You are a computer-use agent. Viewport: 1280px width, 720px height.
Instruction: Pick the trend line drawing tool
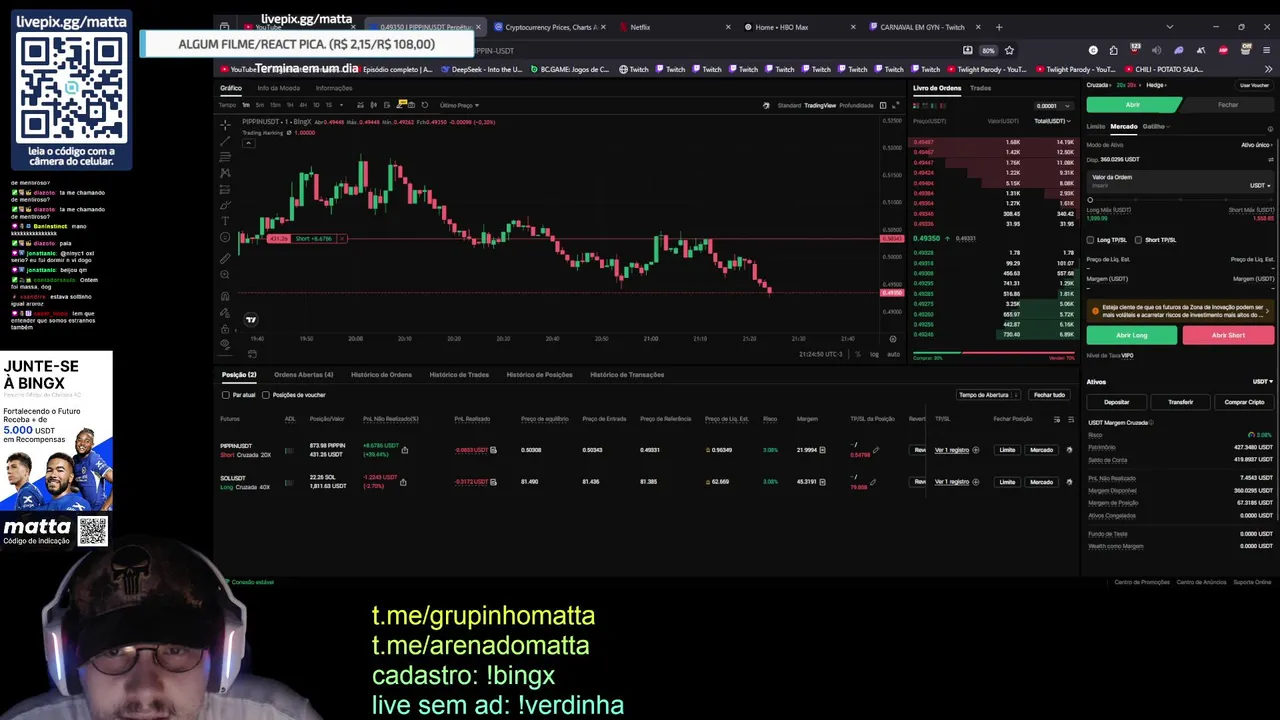coord(225,141)
